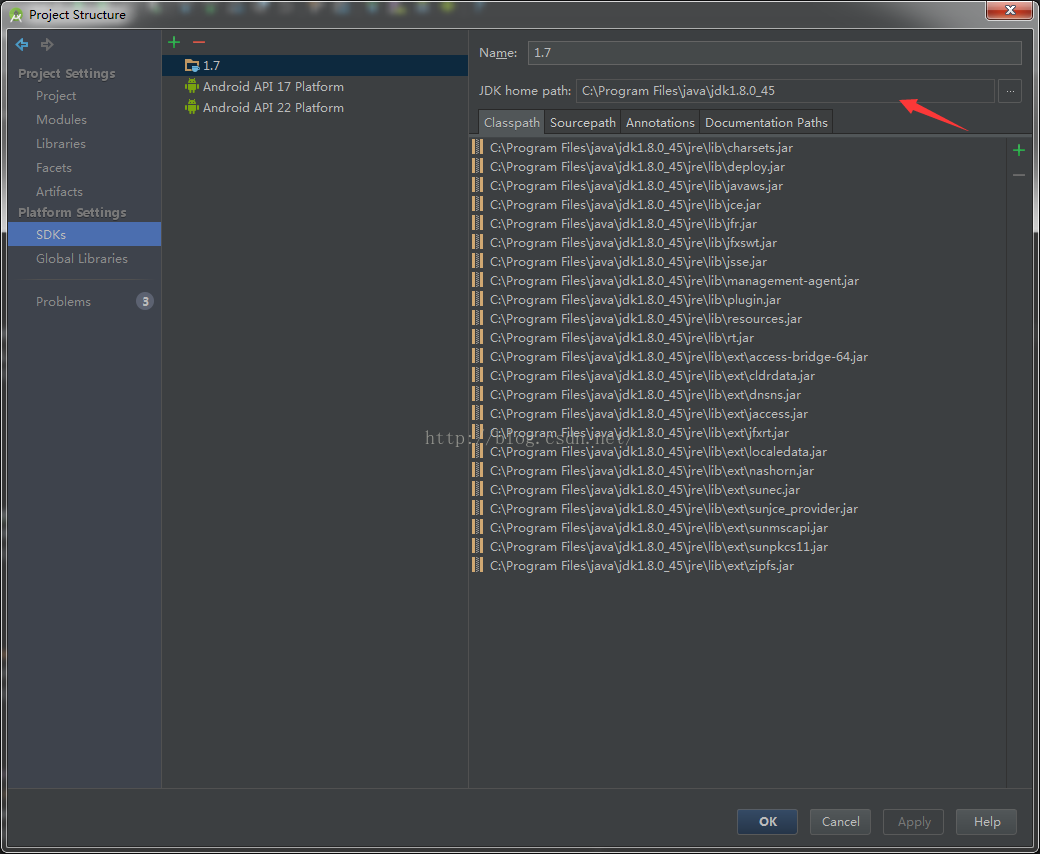Remove classpath entry with minus icon
Screen dimensions: 1040x854
click(1019, 175)
